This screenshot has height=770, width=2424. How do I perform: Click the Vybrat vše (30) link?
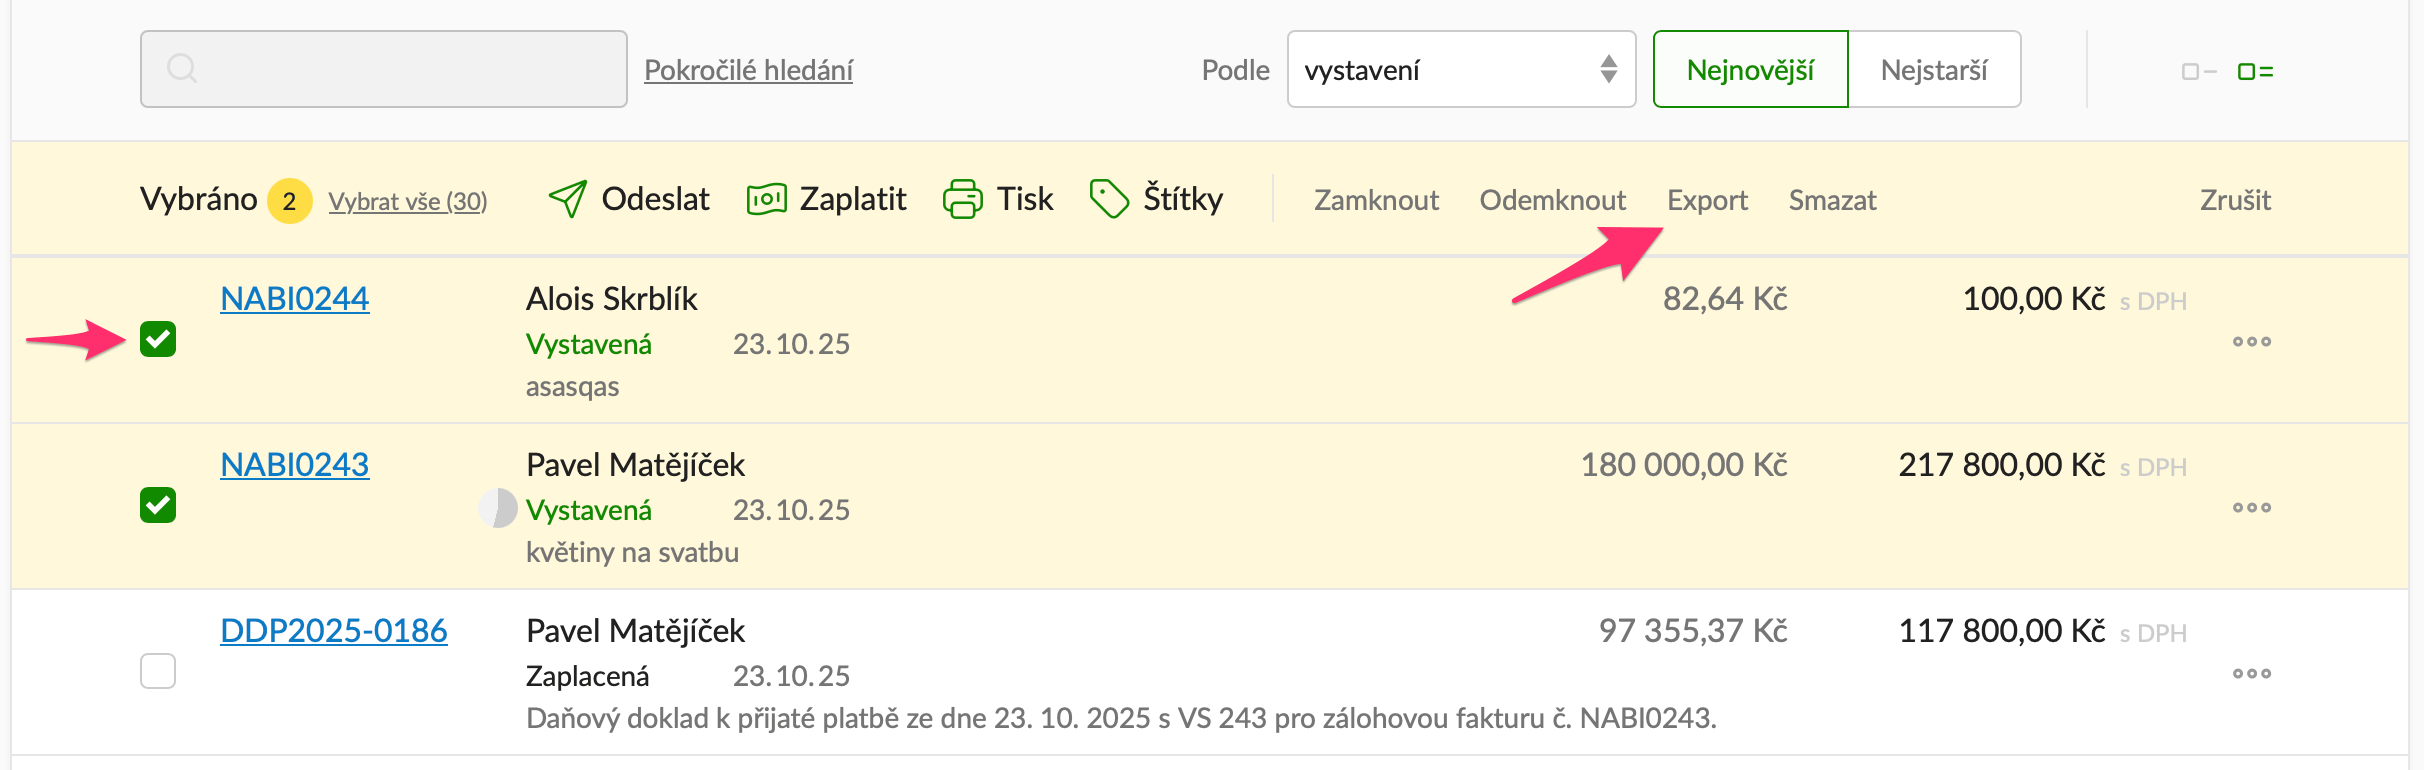pyautogui.click(x=408, y=201)
